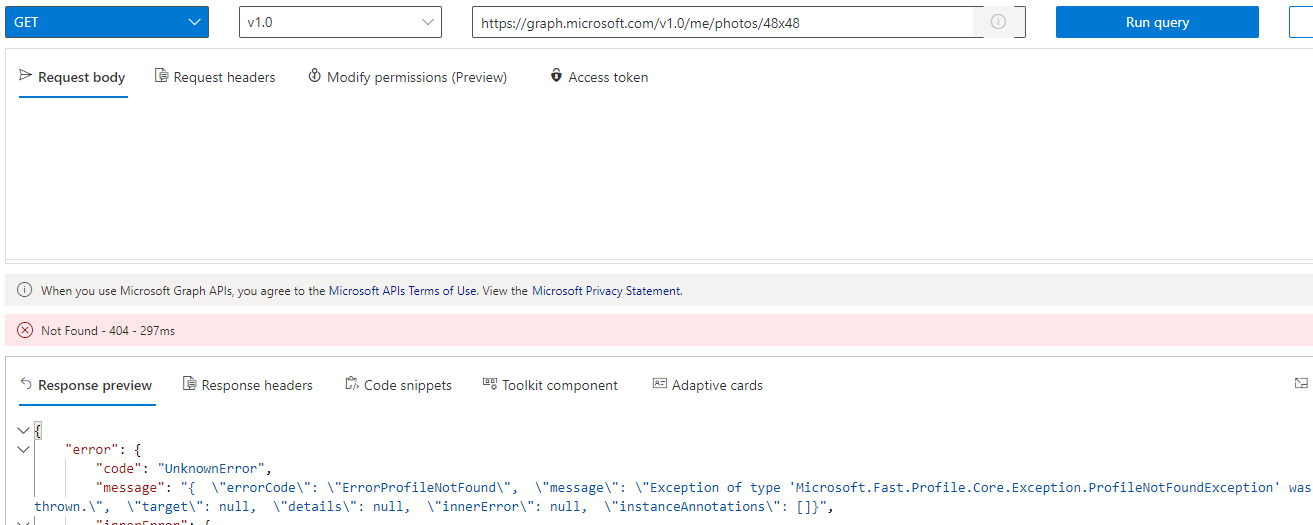Run the query

pyautogui.click(x=1157, y=22)
